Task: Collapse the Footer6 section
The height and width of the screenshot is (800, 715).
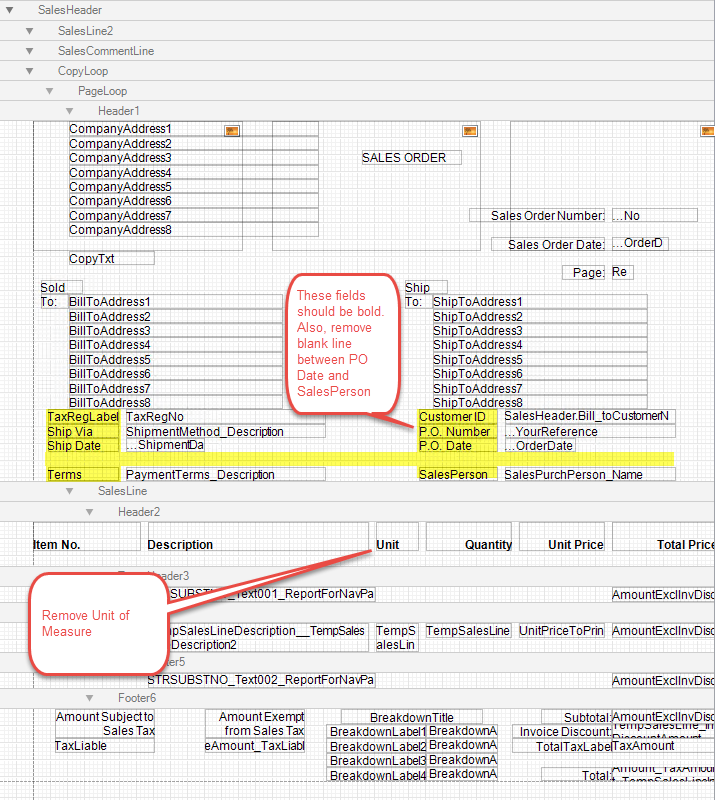Action: (90, 698)
